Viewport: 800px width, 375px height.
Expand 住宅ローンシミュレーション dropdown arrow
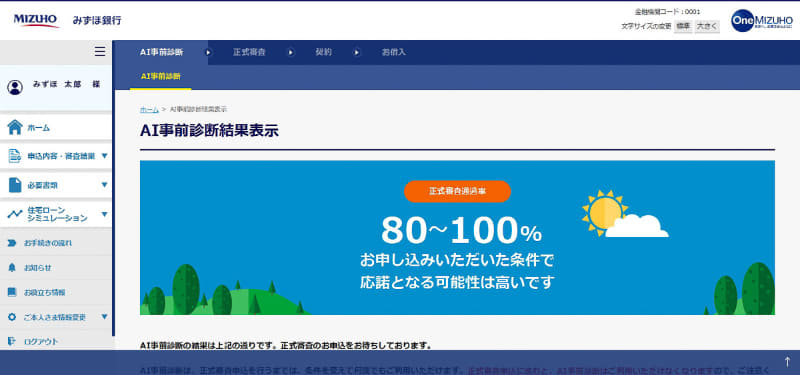pyautogui.click(x=105, y=214)
